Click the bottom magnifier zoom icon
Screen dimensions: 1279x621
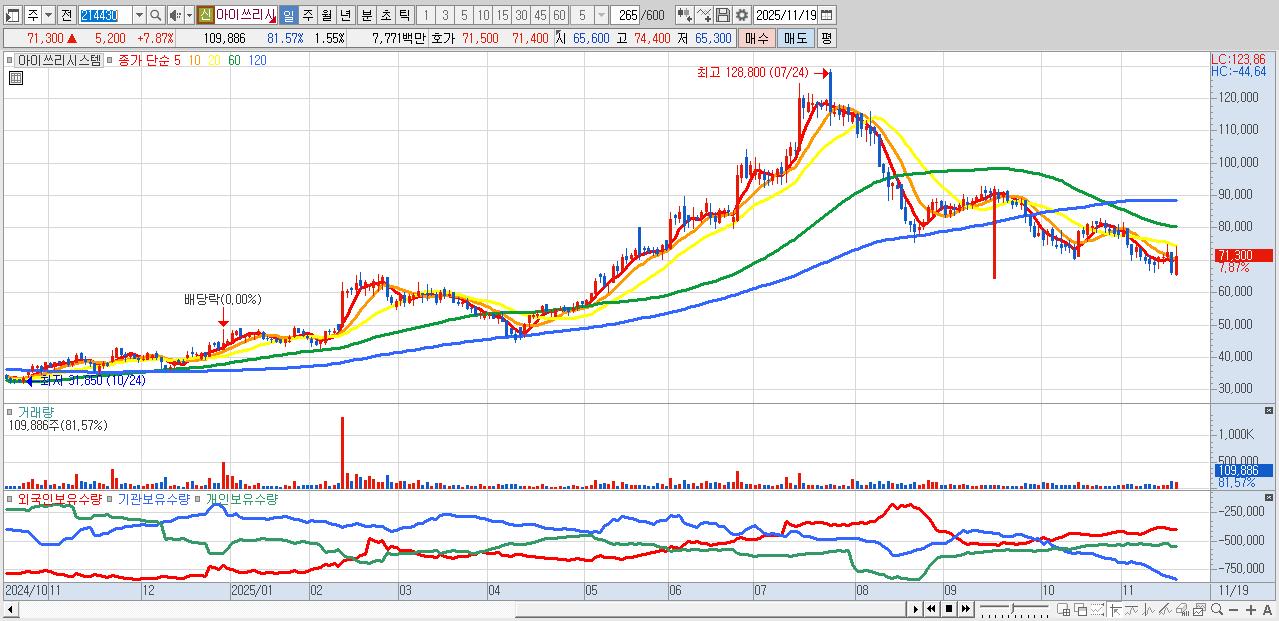(1216, 609)
